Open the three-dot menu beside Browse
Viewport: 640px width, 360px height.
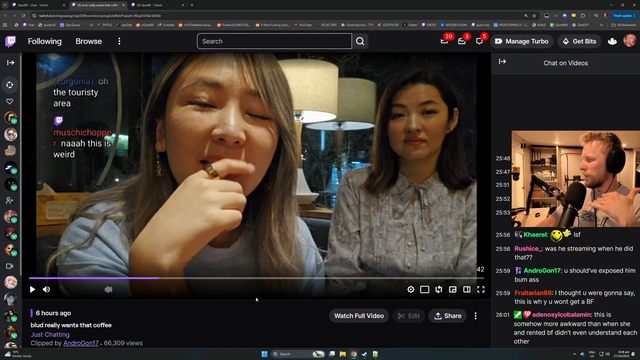(119, 41)
